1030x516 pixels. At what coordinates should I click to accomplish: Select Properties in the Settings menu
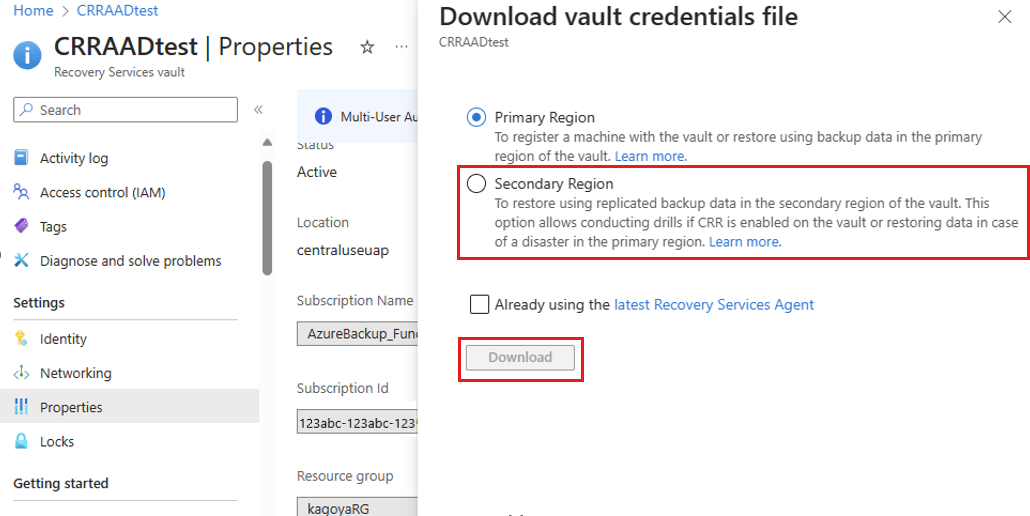tap(71, 407)
